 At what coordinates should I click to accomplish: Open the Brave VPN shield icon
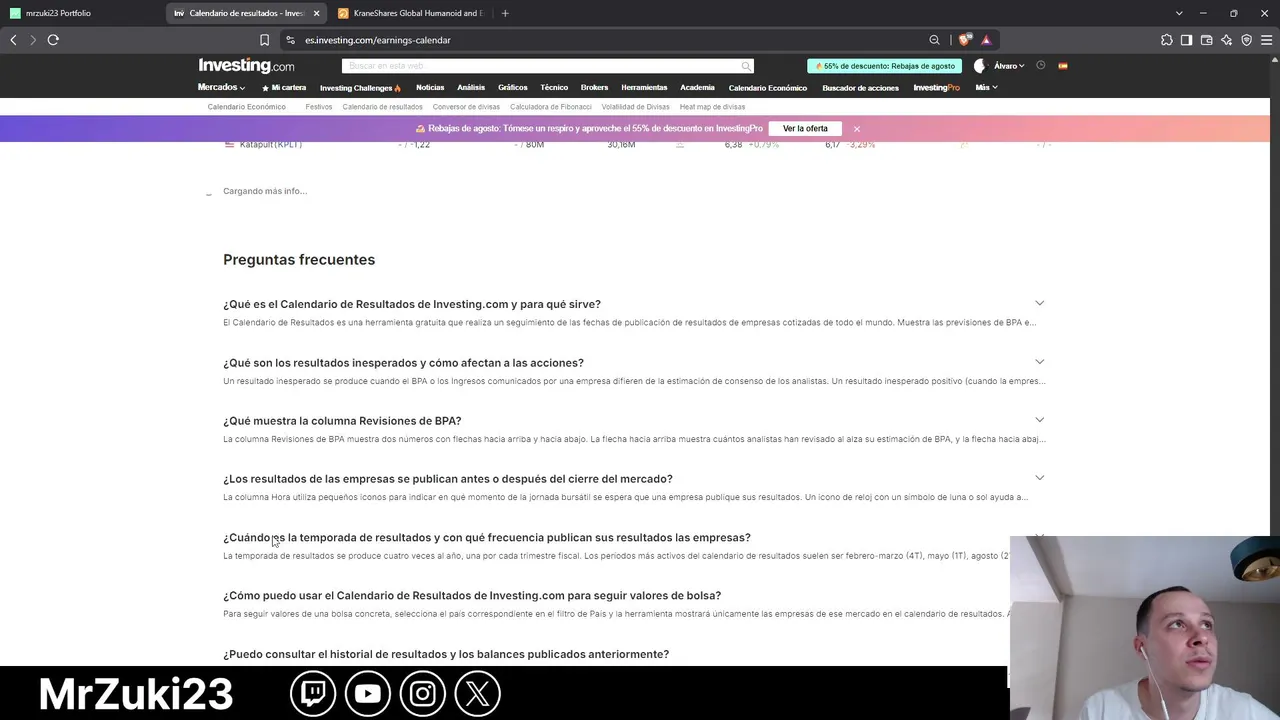[x=1246, y=40]
